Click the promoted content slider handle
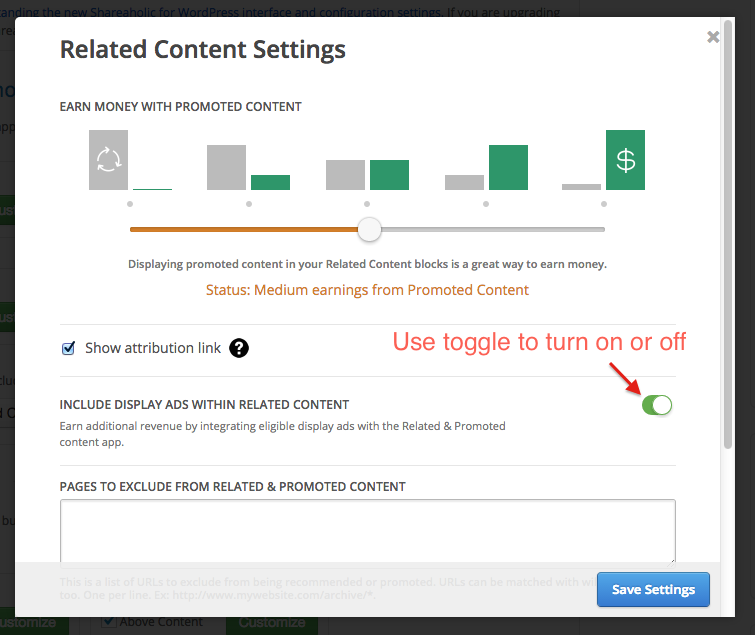The height and width of the screenshot is (635, 755). click(x=369, y=229)
